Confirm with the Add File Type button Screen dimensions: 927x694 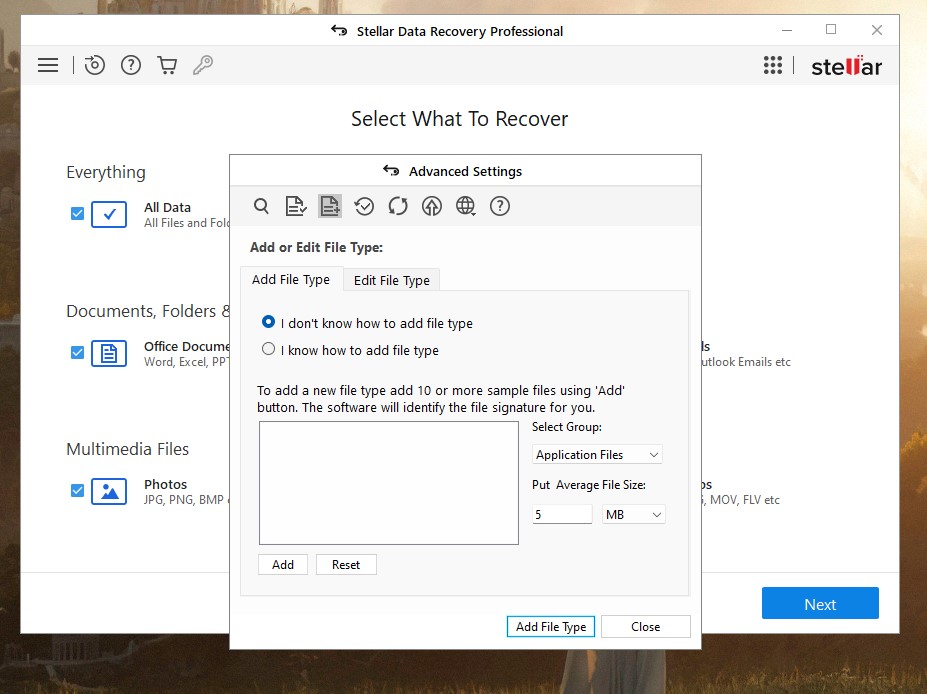tap(551, 627)
